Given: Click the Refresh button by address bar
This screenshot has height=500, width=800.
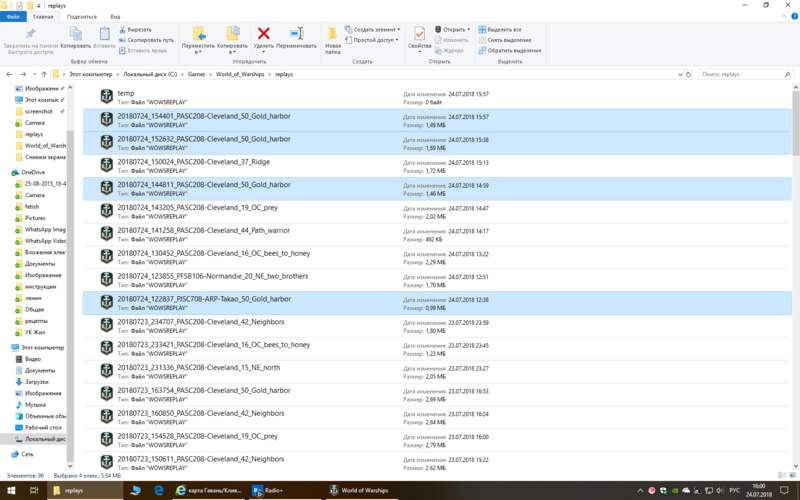Looking at the screenshot, I should click(x=688, y=74).
